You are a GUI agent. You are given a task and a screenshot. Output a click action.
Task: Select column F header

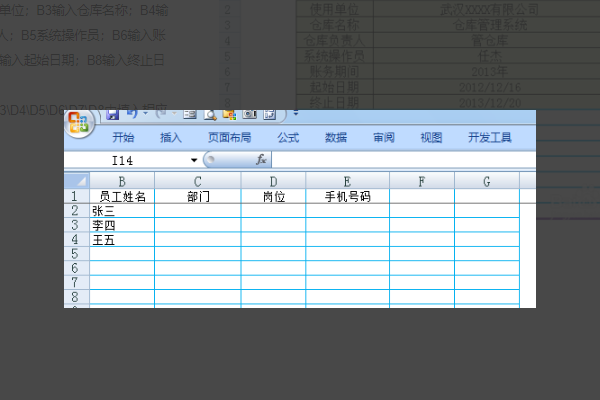(x=422, y=181)
